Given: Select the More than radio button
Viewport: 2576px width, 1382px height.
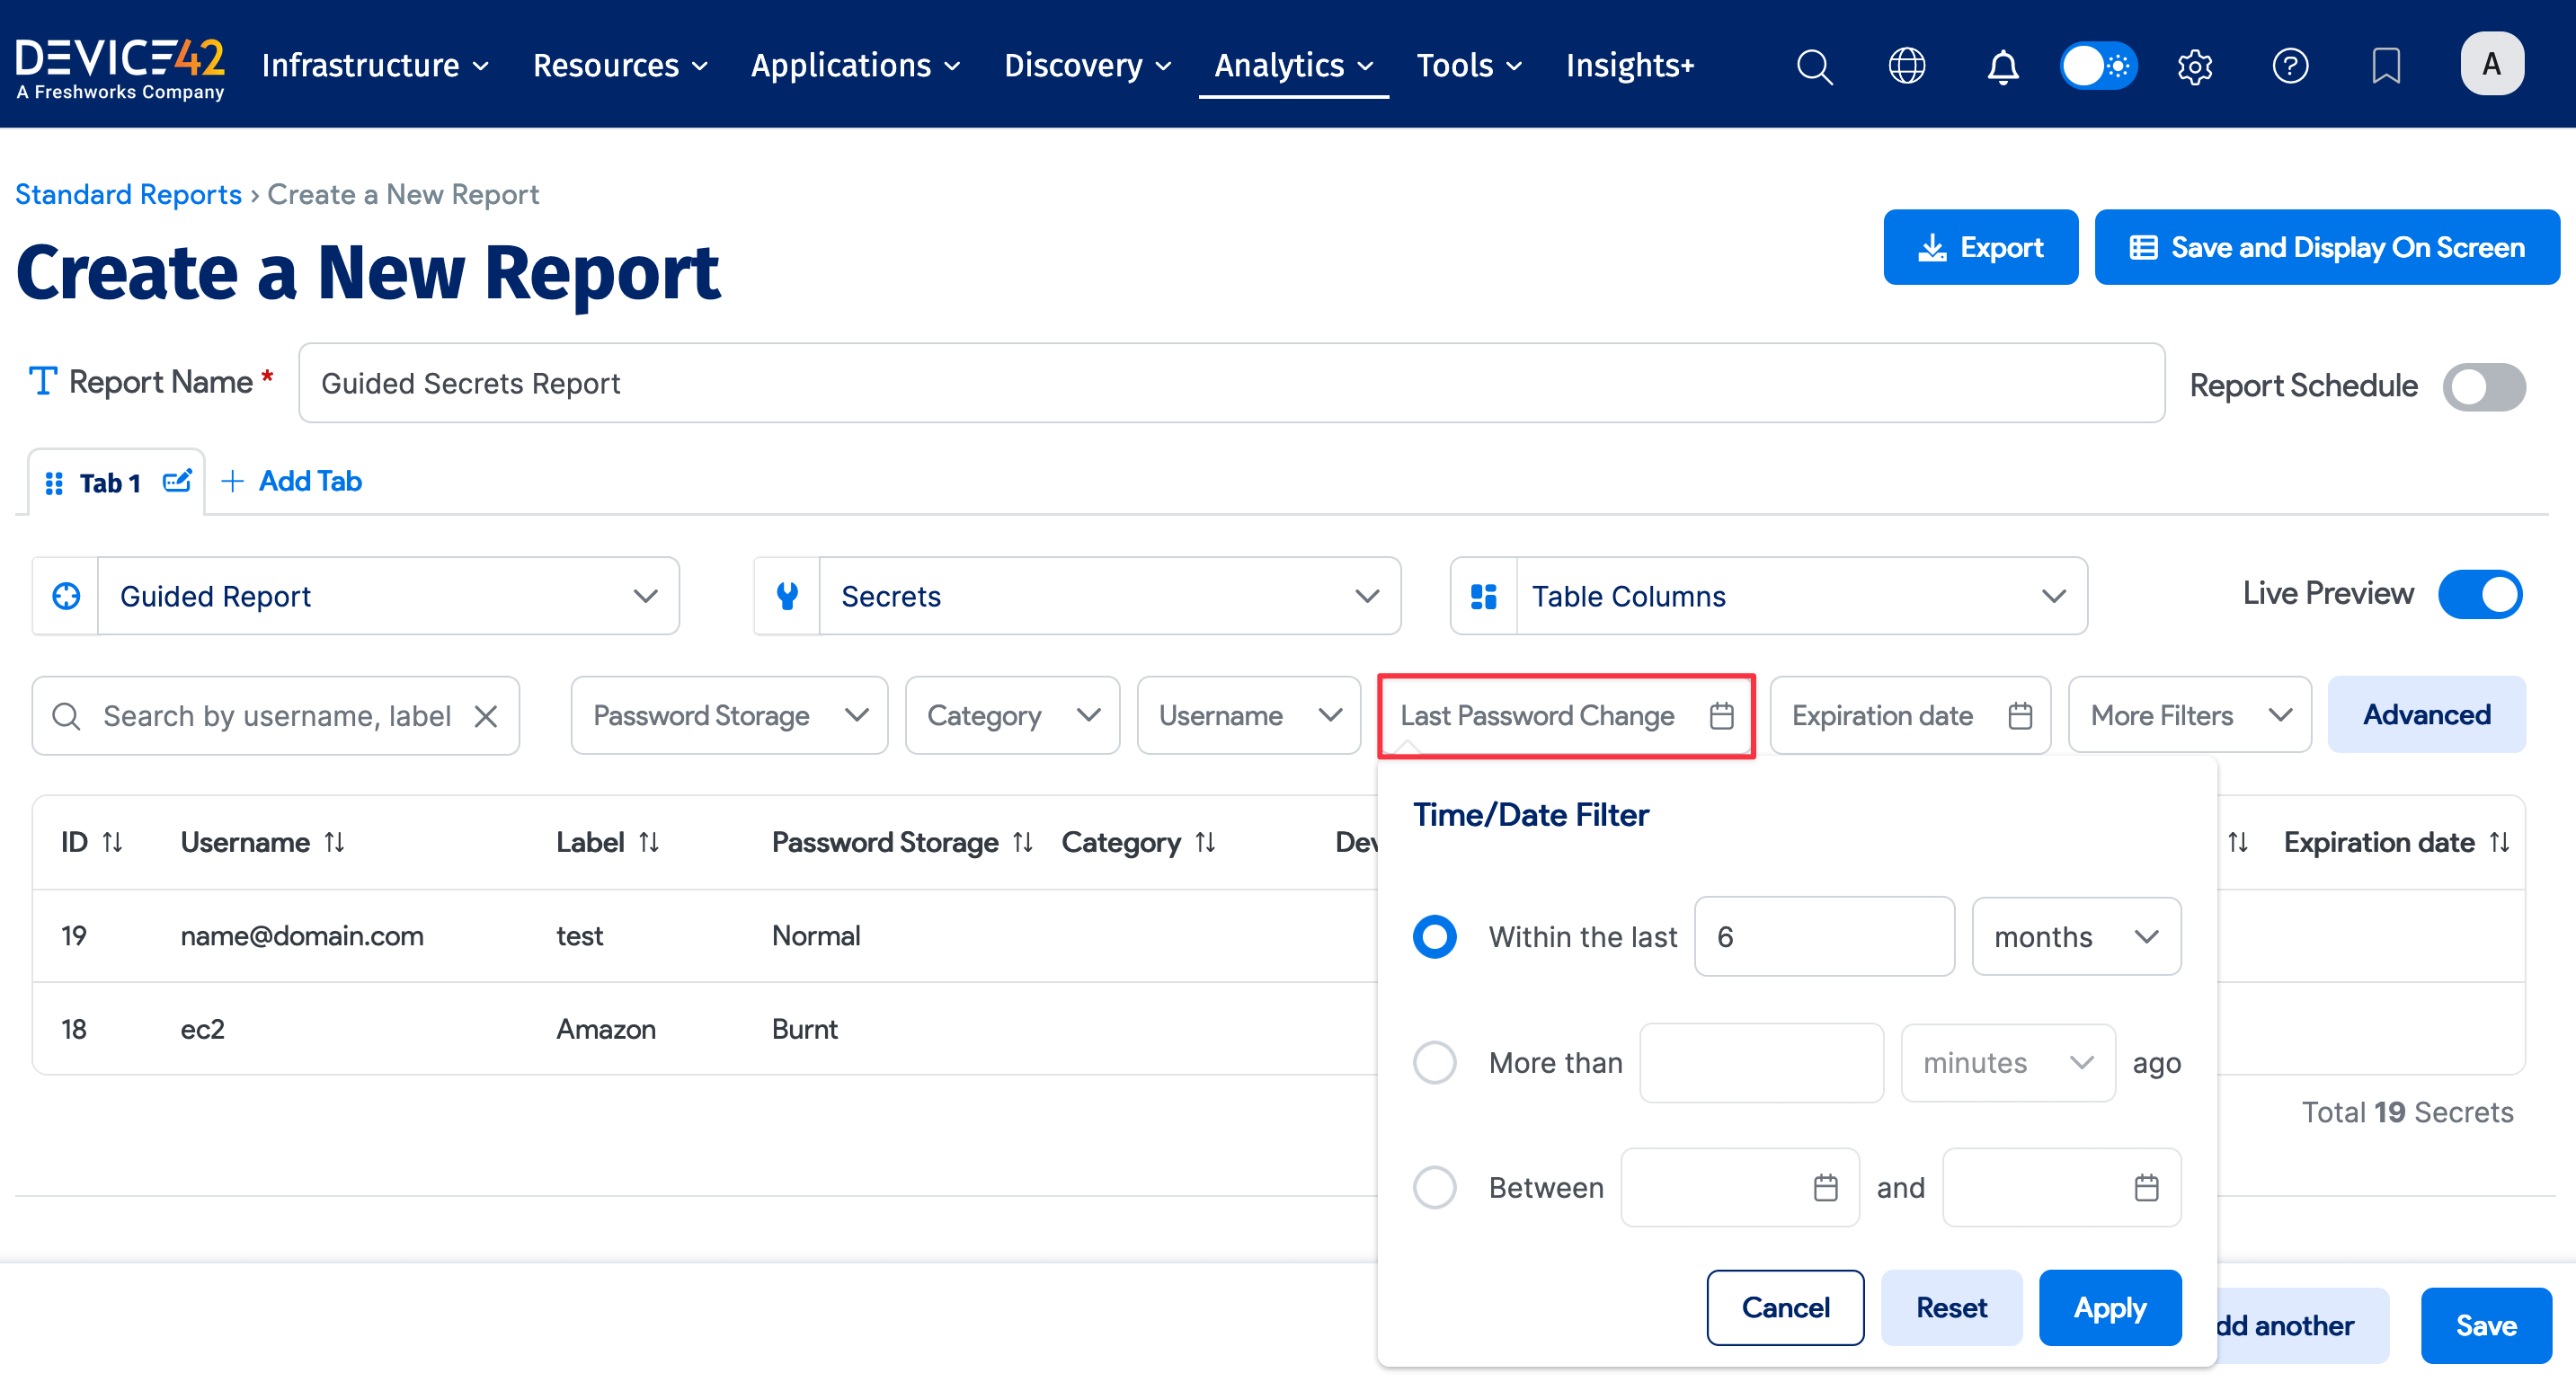Looking at the screenshot, I should coord(1434,1062).
